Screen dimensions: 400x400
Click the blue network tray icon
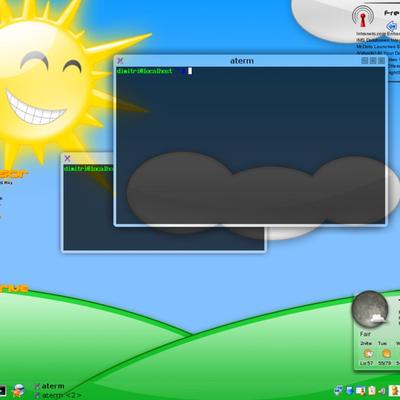pyautogui.click(x=339, y=390)
